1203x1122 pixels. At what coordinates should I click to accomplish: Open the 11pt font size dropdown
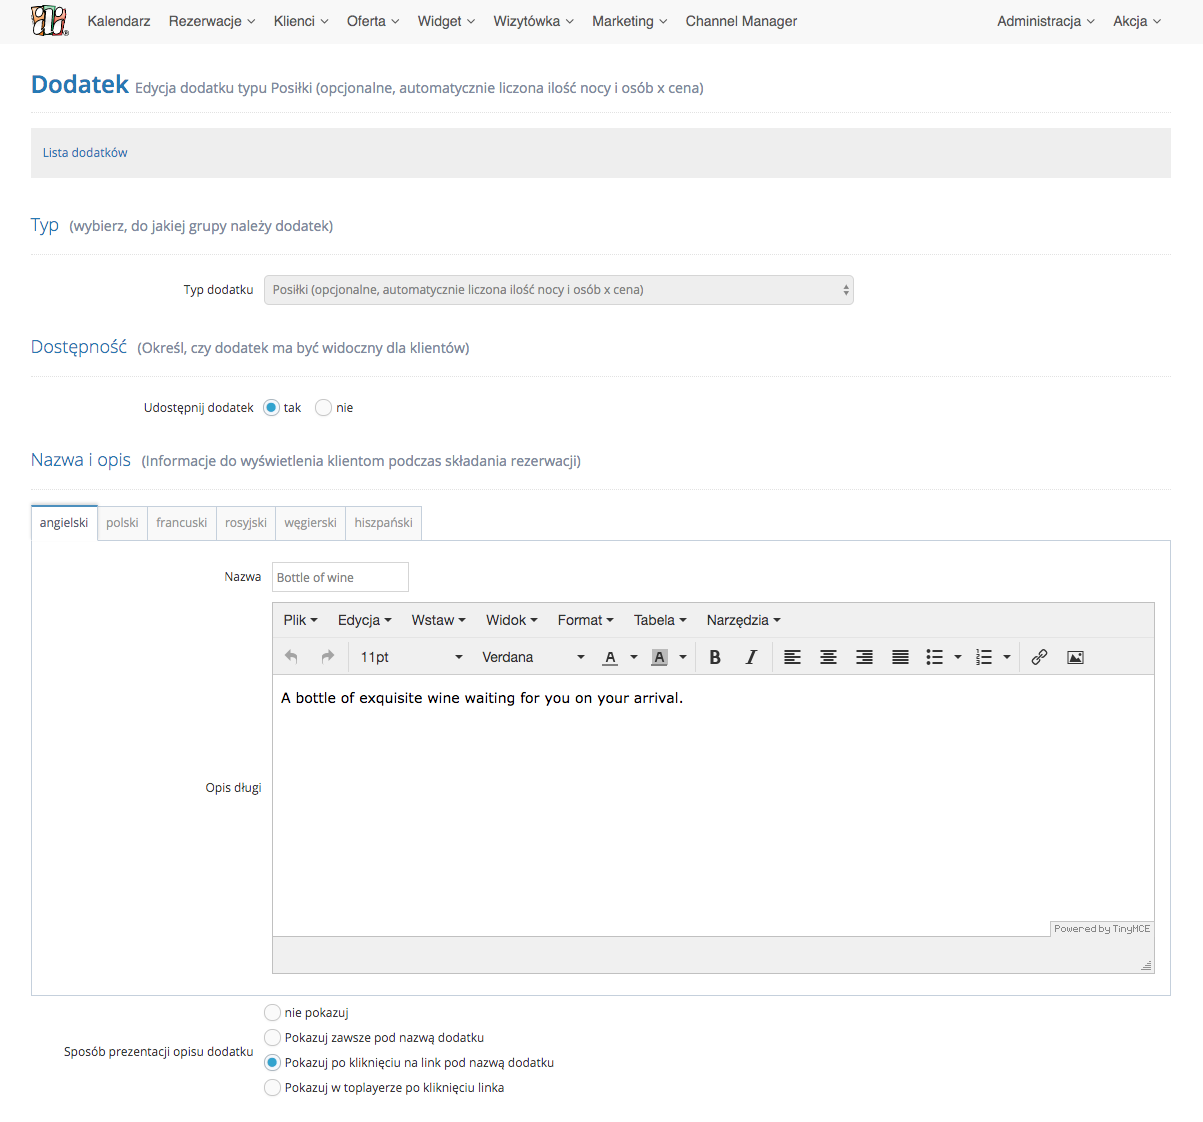point(411,657)
